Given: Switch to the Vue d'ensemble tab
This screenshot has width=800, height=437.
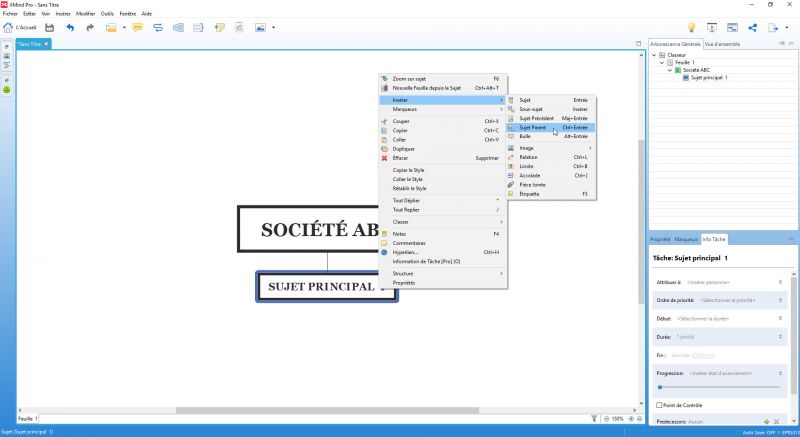Looking at the screenshot, I should pyautogui.click(x=722, y=44).
